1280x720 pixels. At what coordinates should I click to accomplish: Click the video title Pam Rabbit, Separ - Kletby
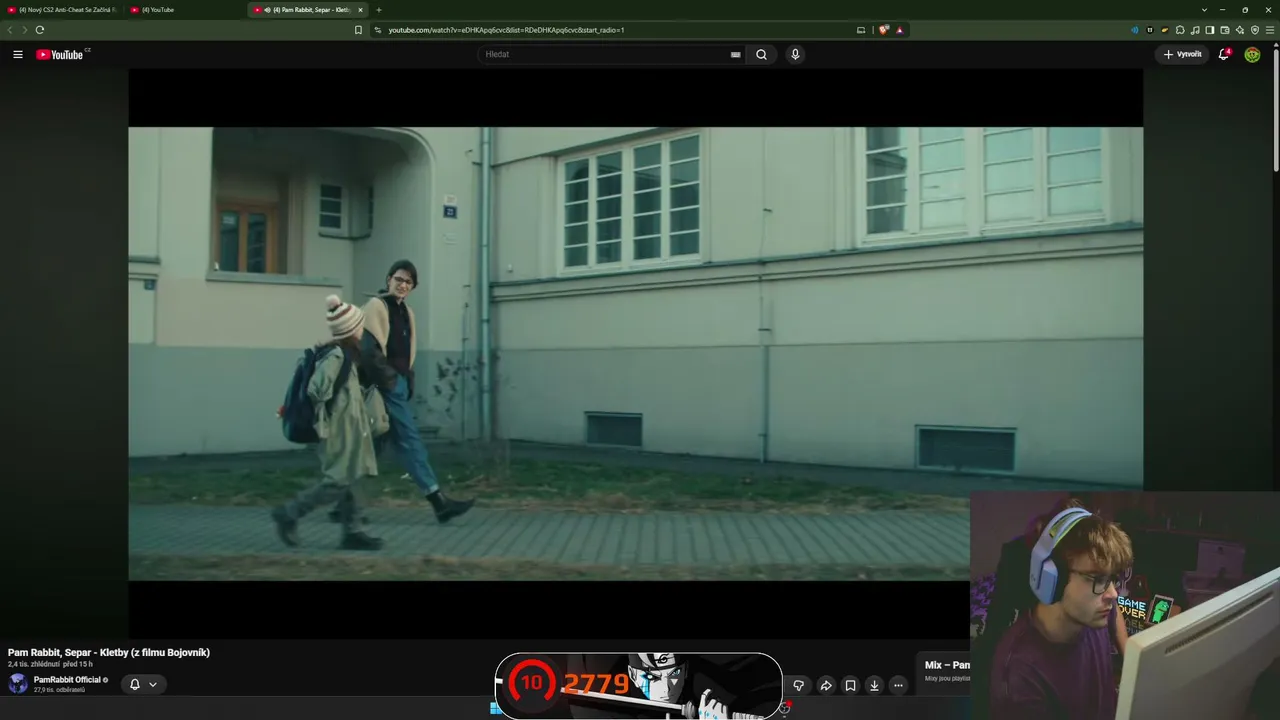[109, 653]
